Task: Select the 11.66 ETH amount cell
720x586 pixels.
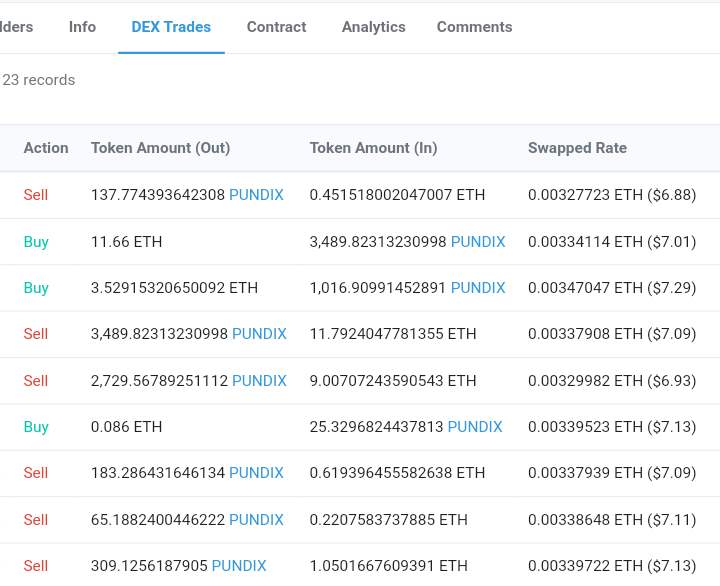Action: (126, 242)
